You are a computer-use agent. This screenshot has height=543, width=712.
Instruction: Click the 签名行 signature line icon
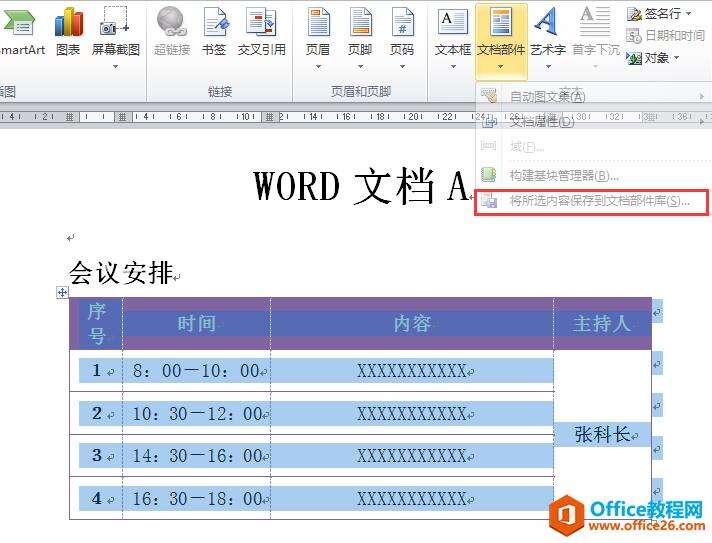(634, 14)
